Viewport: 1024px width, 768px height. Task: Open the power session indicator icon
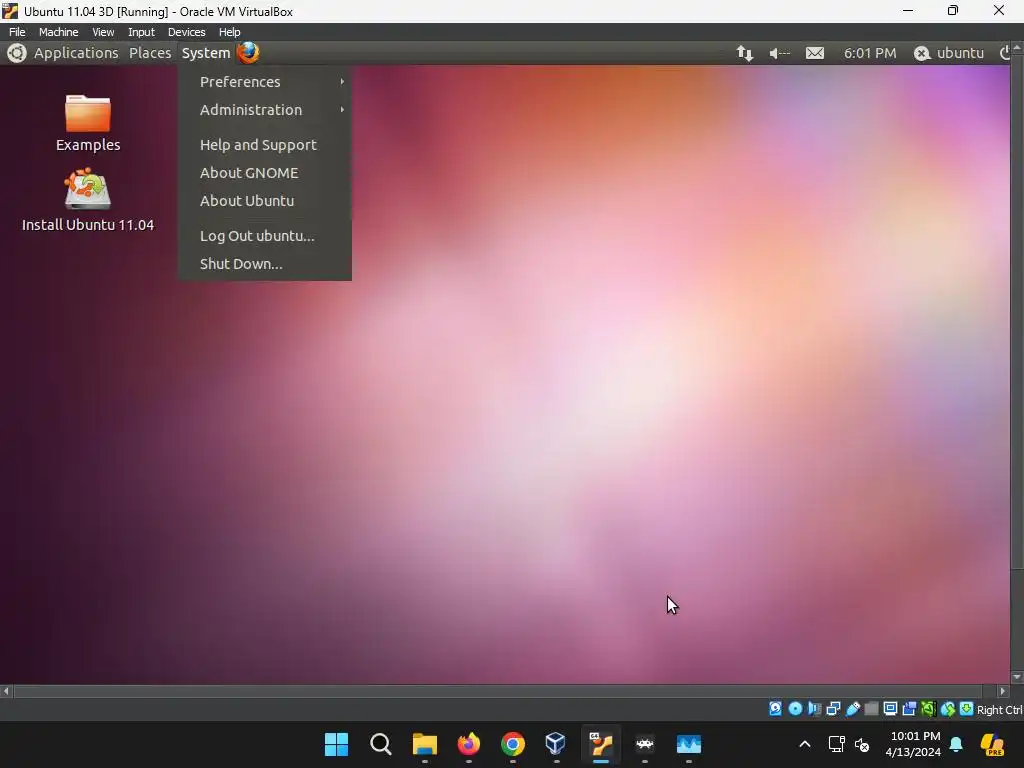click(1004, 53)
